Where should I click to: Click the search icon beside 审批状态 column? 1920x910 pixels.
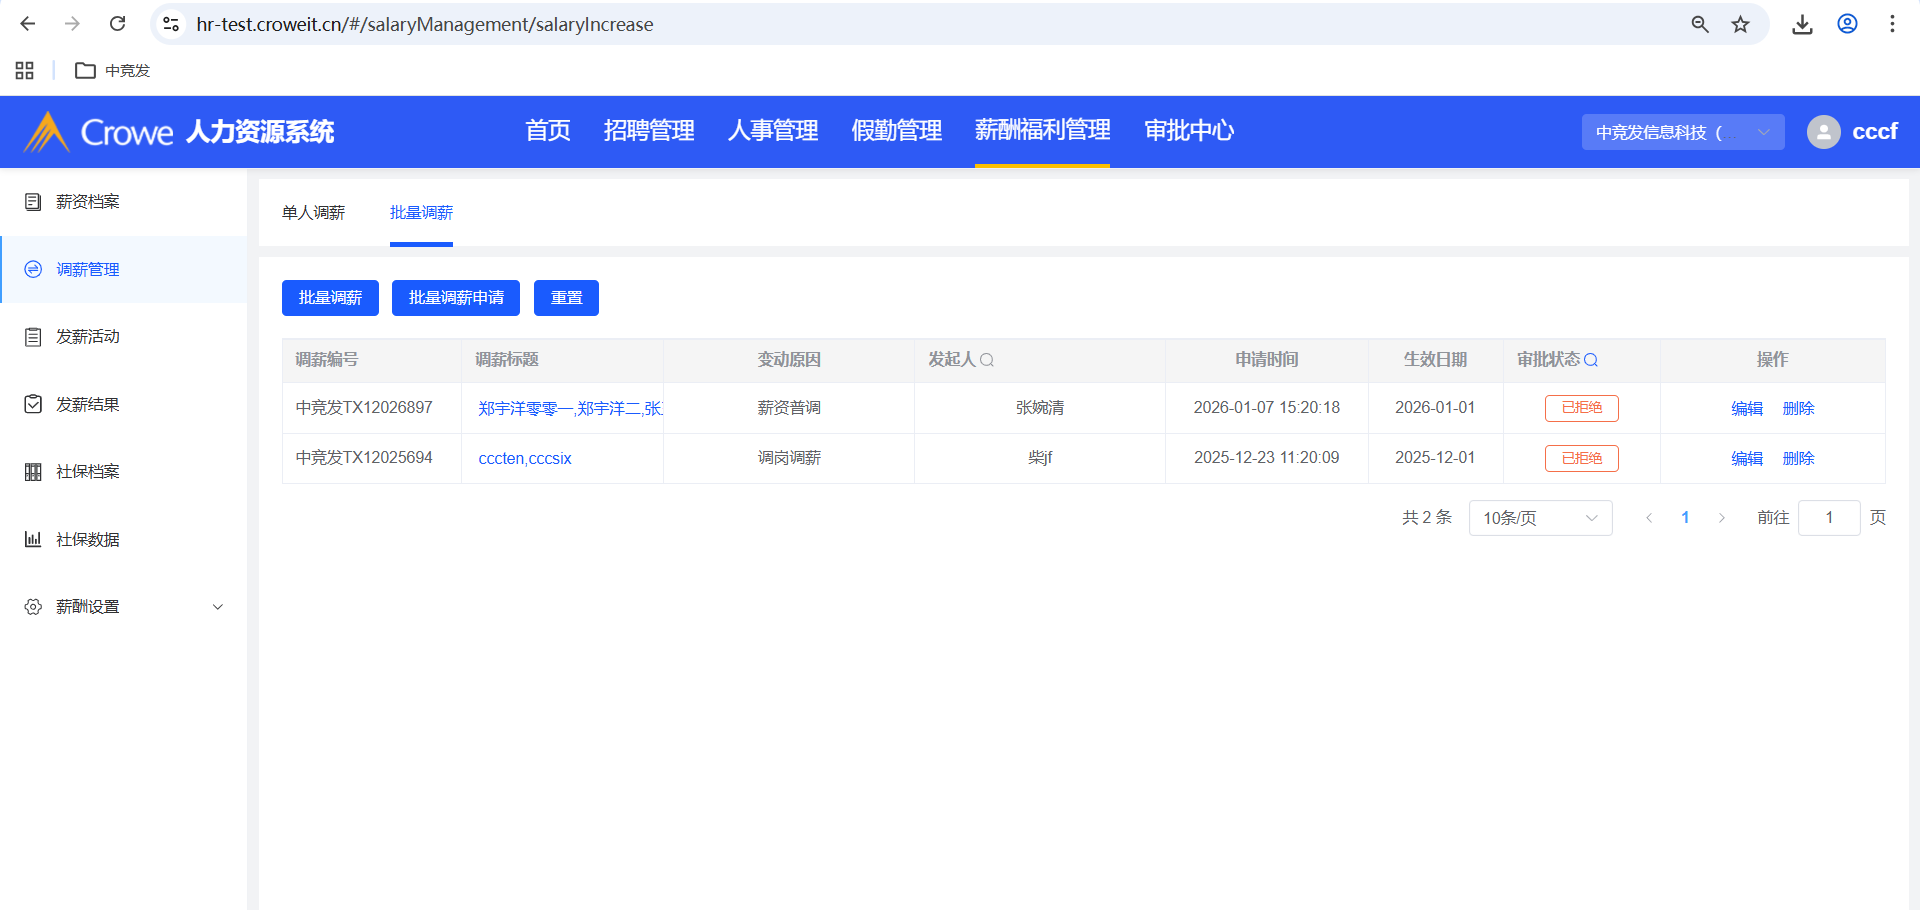coord(1591,360)
